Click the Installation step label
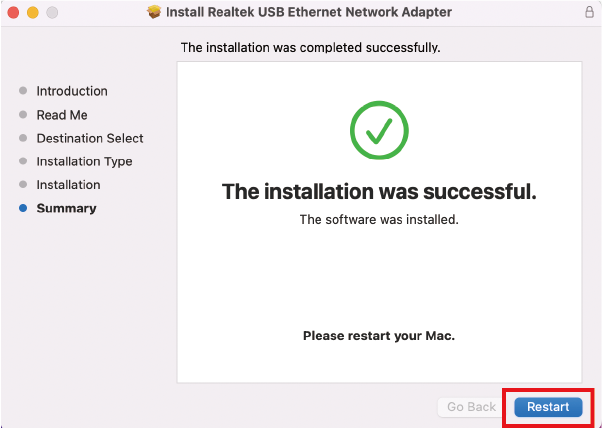 pyautogui.click(x=68, y=185)
